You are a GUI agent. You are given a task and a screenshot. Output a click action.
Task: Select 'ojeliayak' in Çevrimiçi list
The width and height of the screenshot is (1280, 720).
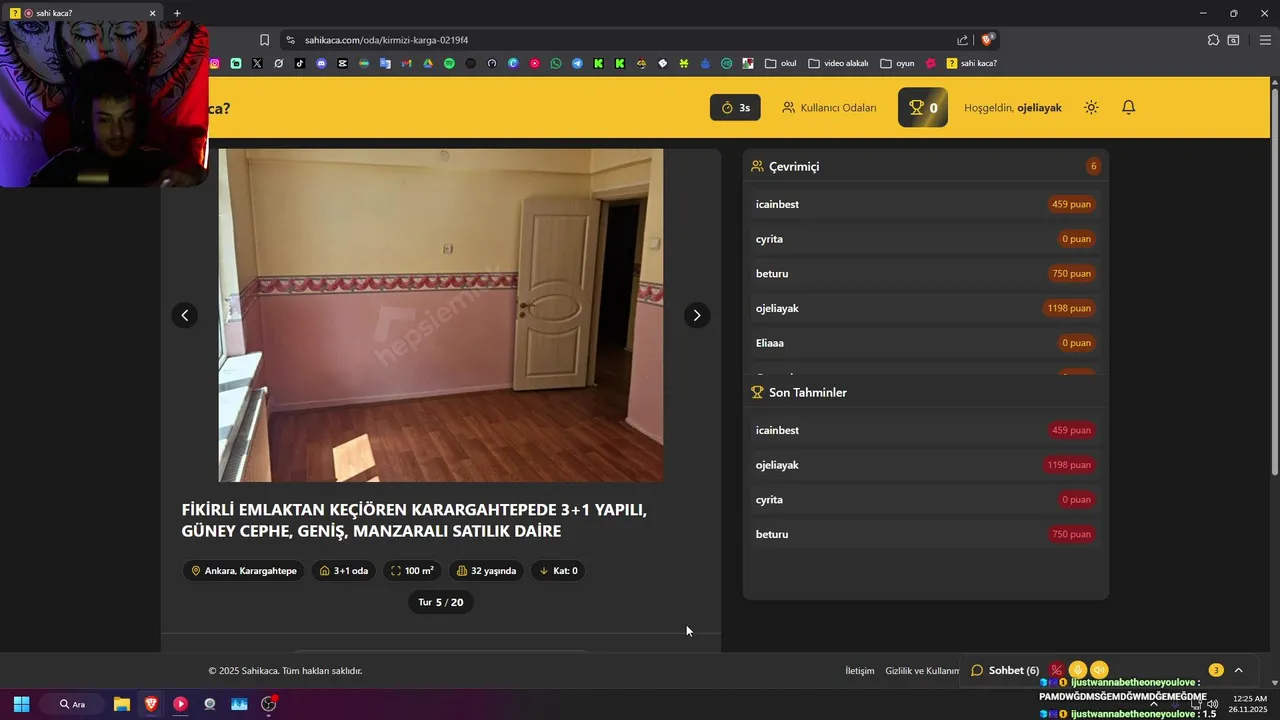(x=925, y=308)
